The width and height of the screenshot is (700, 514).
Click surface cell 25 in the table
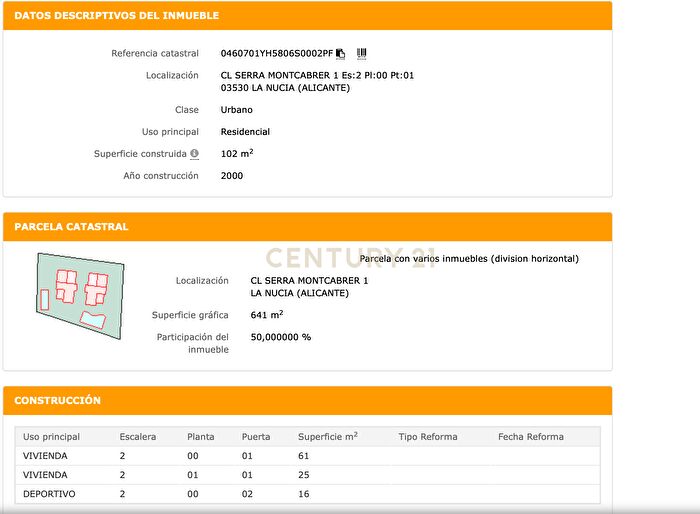pyautogui.click(x=304, y=475)
